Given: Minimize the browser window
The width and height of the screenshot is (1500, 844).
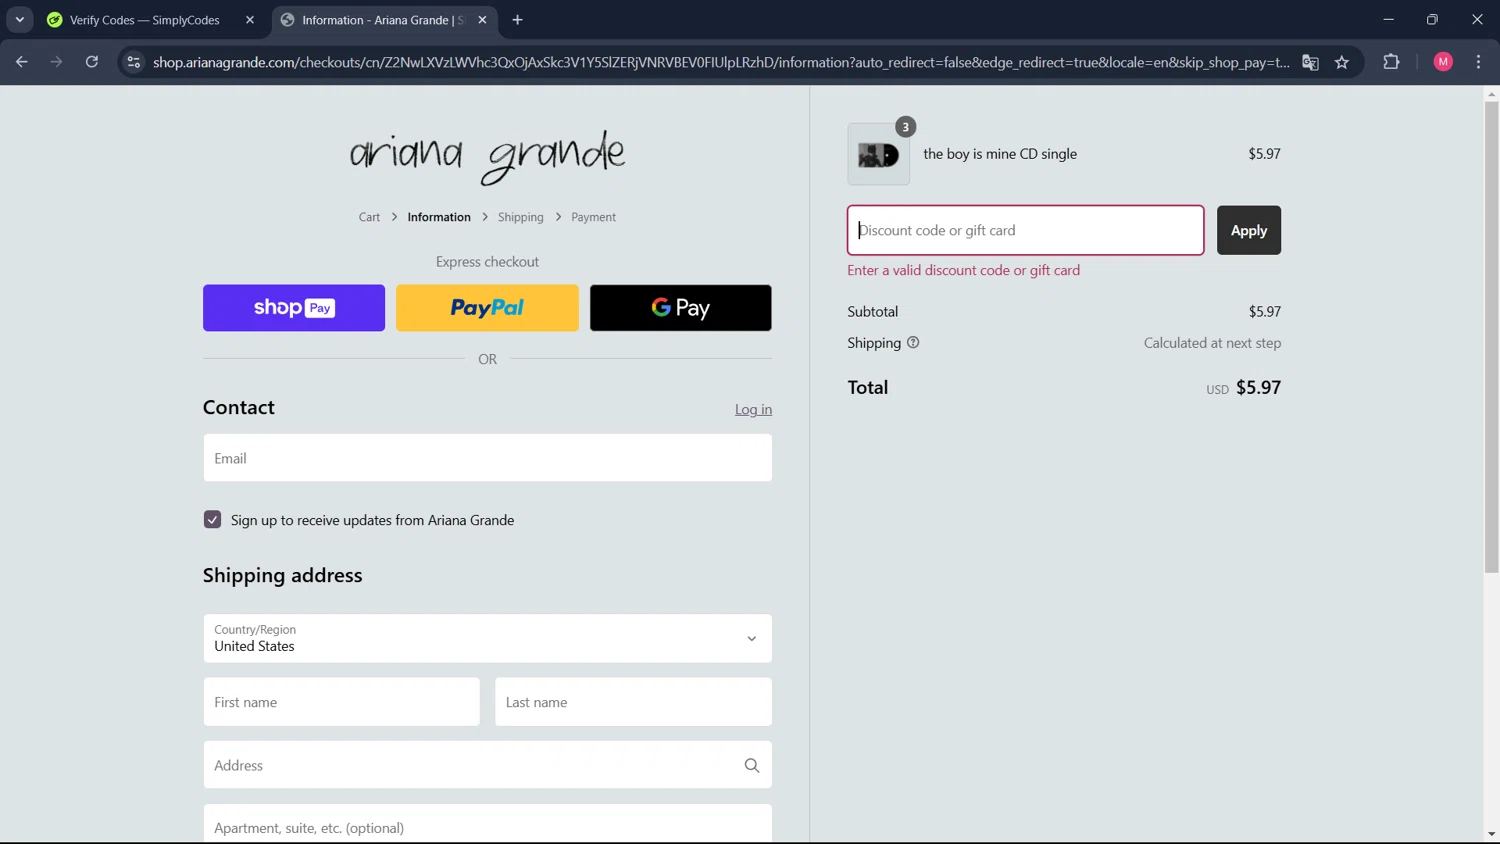Looking at the screenshot, I should tap(1388, 19).
